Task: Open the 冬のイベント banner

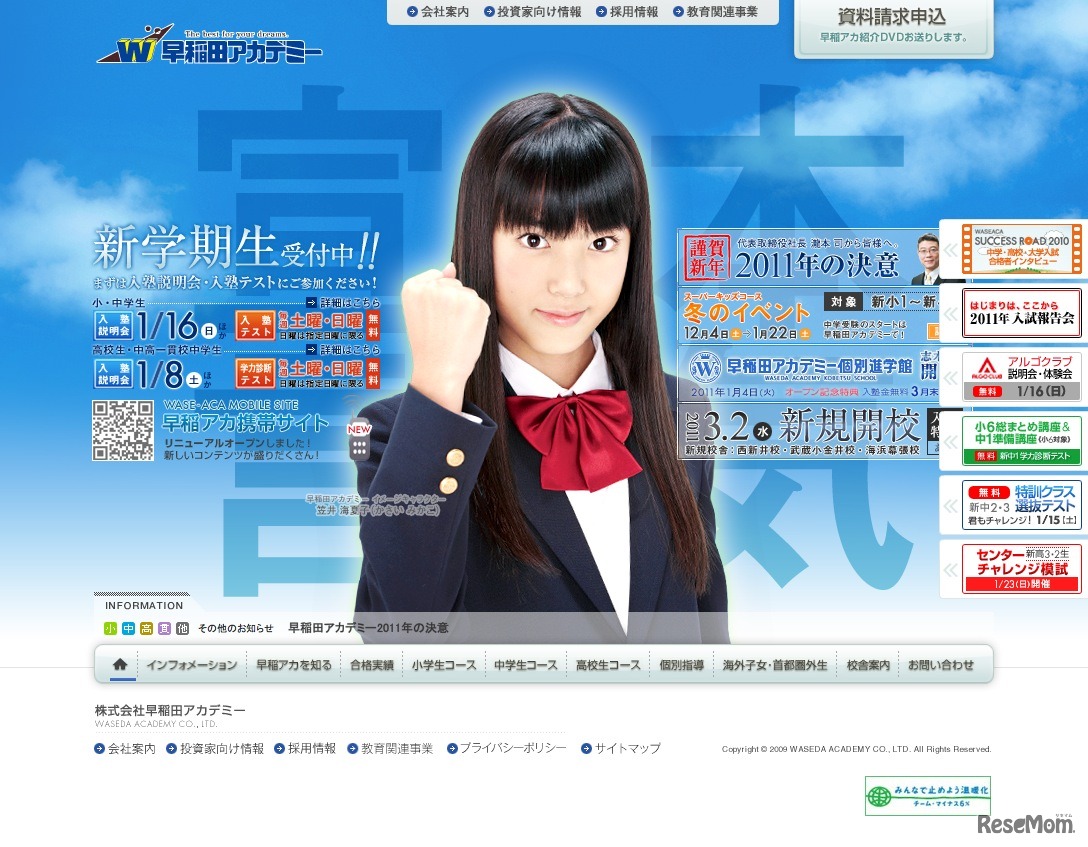Action: pos(809,316)
